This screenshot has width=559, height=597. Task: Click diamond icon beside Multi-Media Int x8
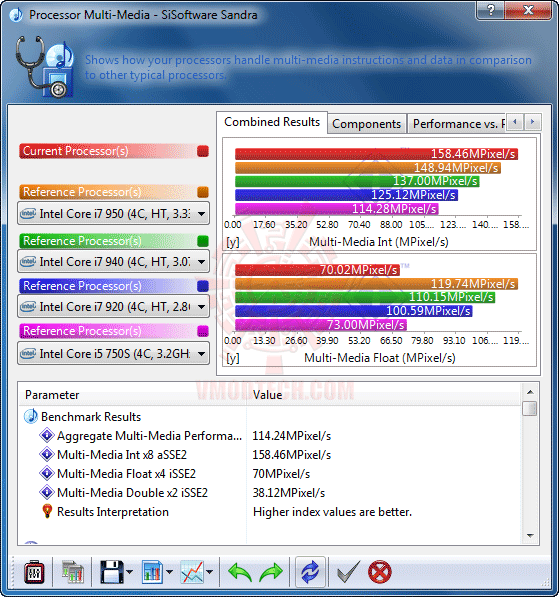[x=47, y=454]
